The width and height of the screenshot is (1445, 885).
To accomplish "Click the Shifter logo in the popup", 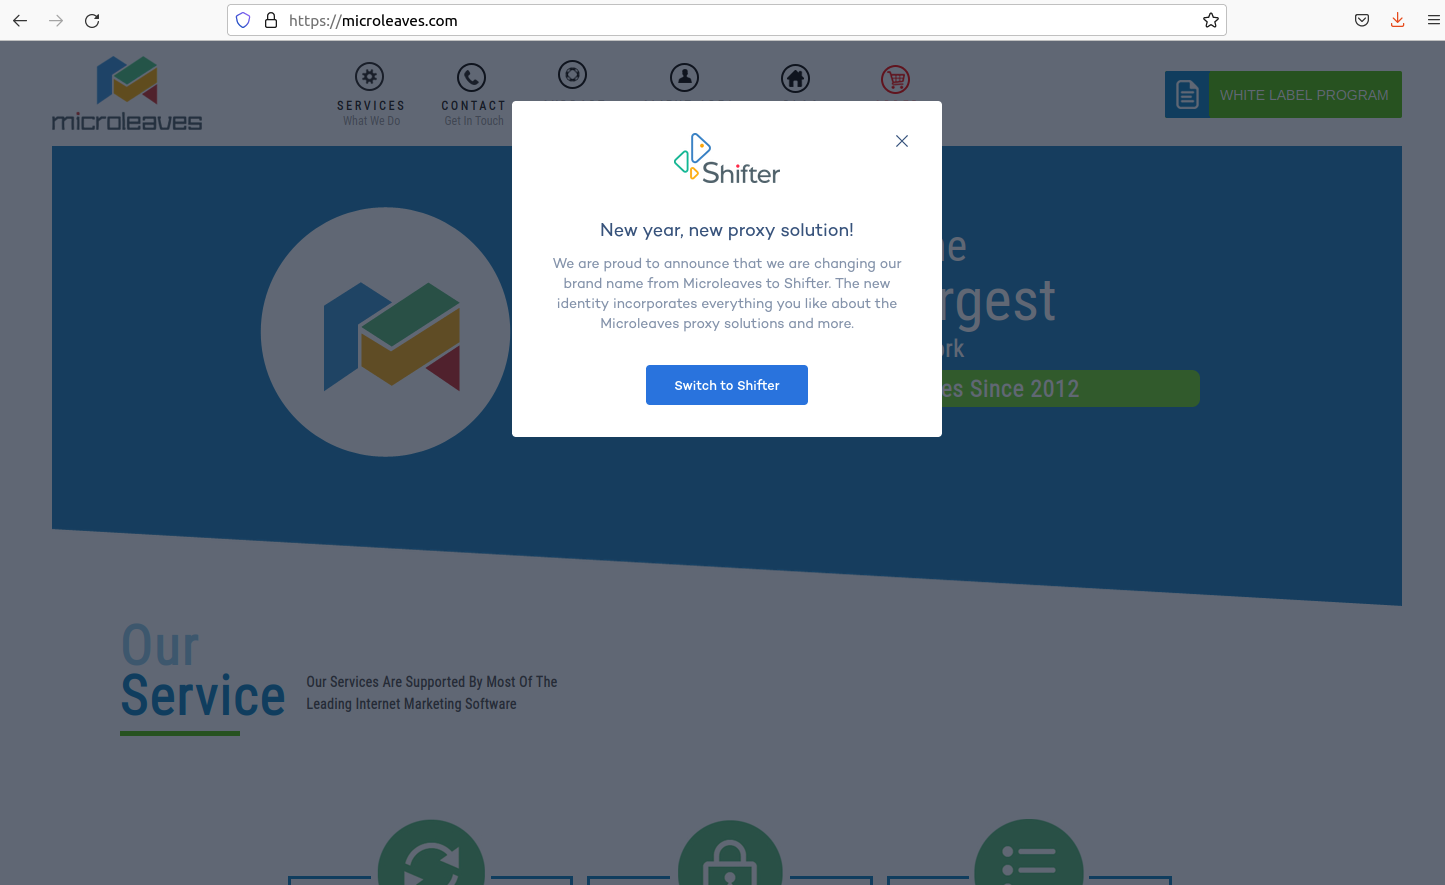I will click(x=727, y=160).
